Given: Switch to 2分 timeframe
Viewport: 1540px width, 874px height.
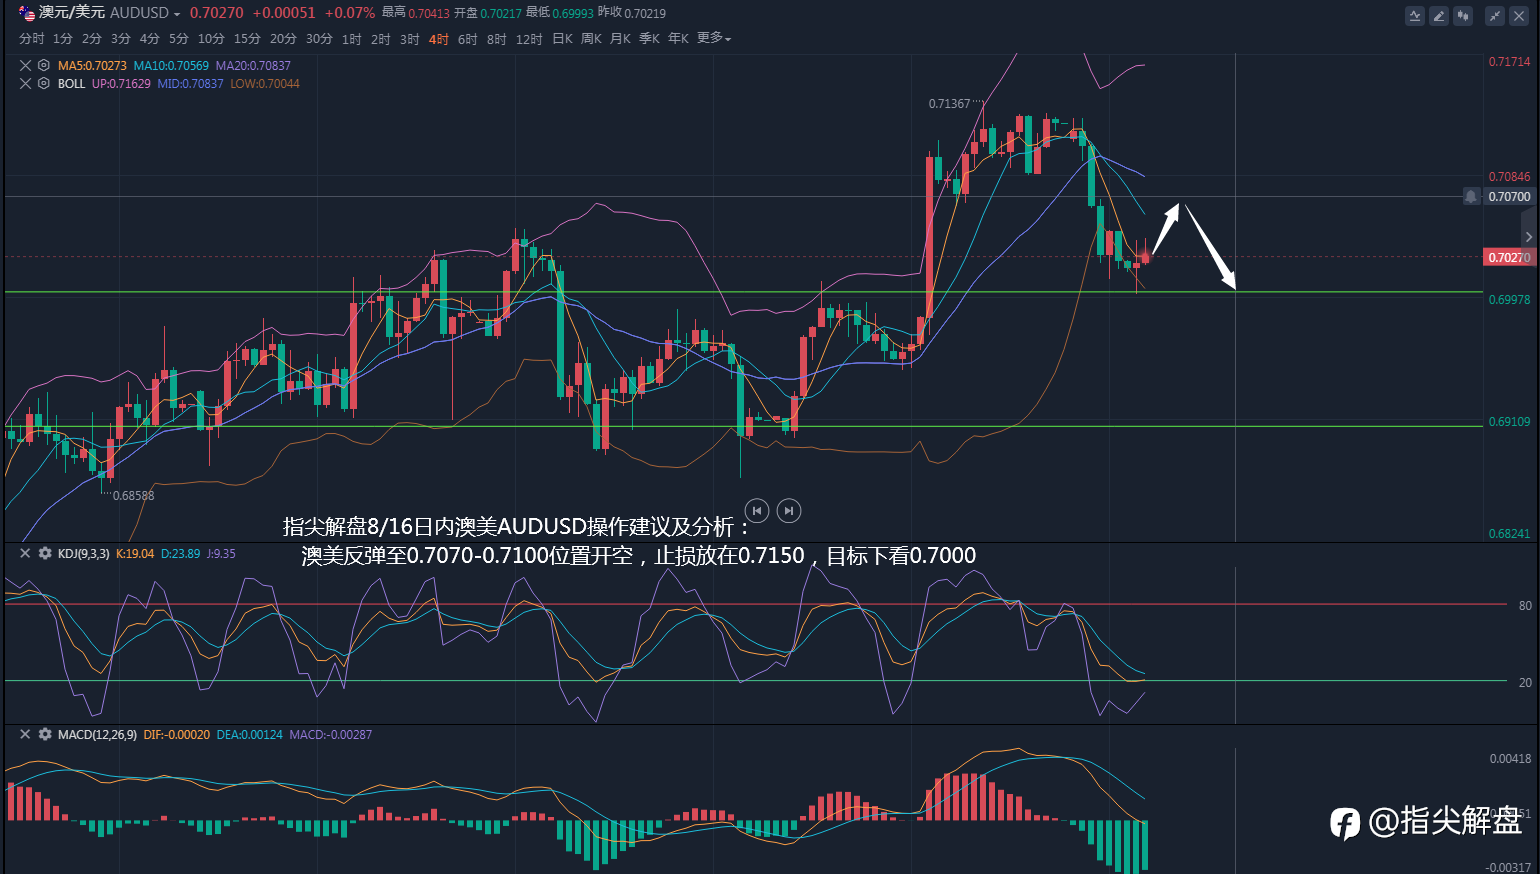Looking at the screenshot, I should point(92,38).
